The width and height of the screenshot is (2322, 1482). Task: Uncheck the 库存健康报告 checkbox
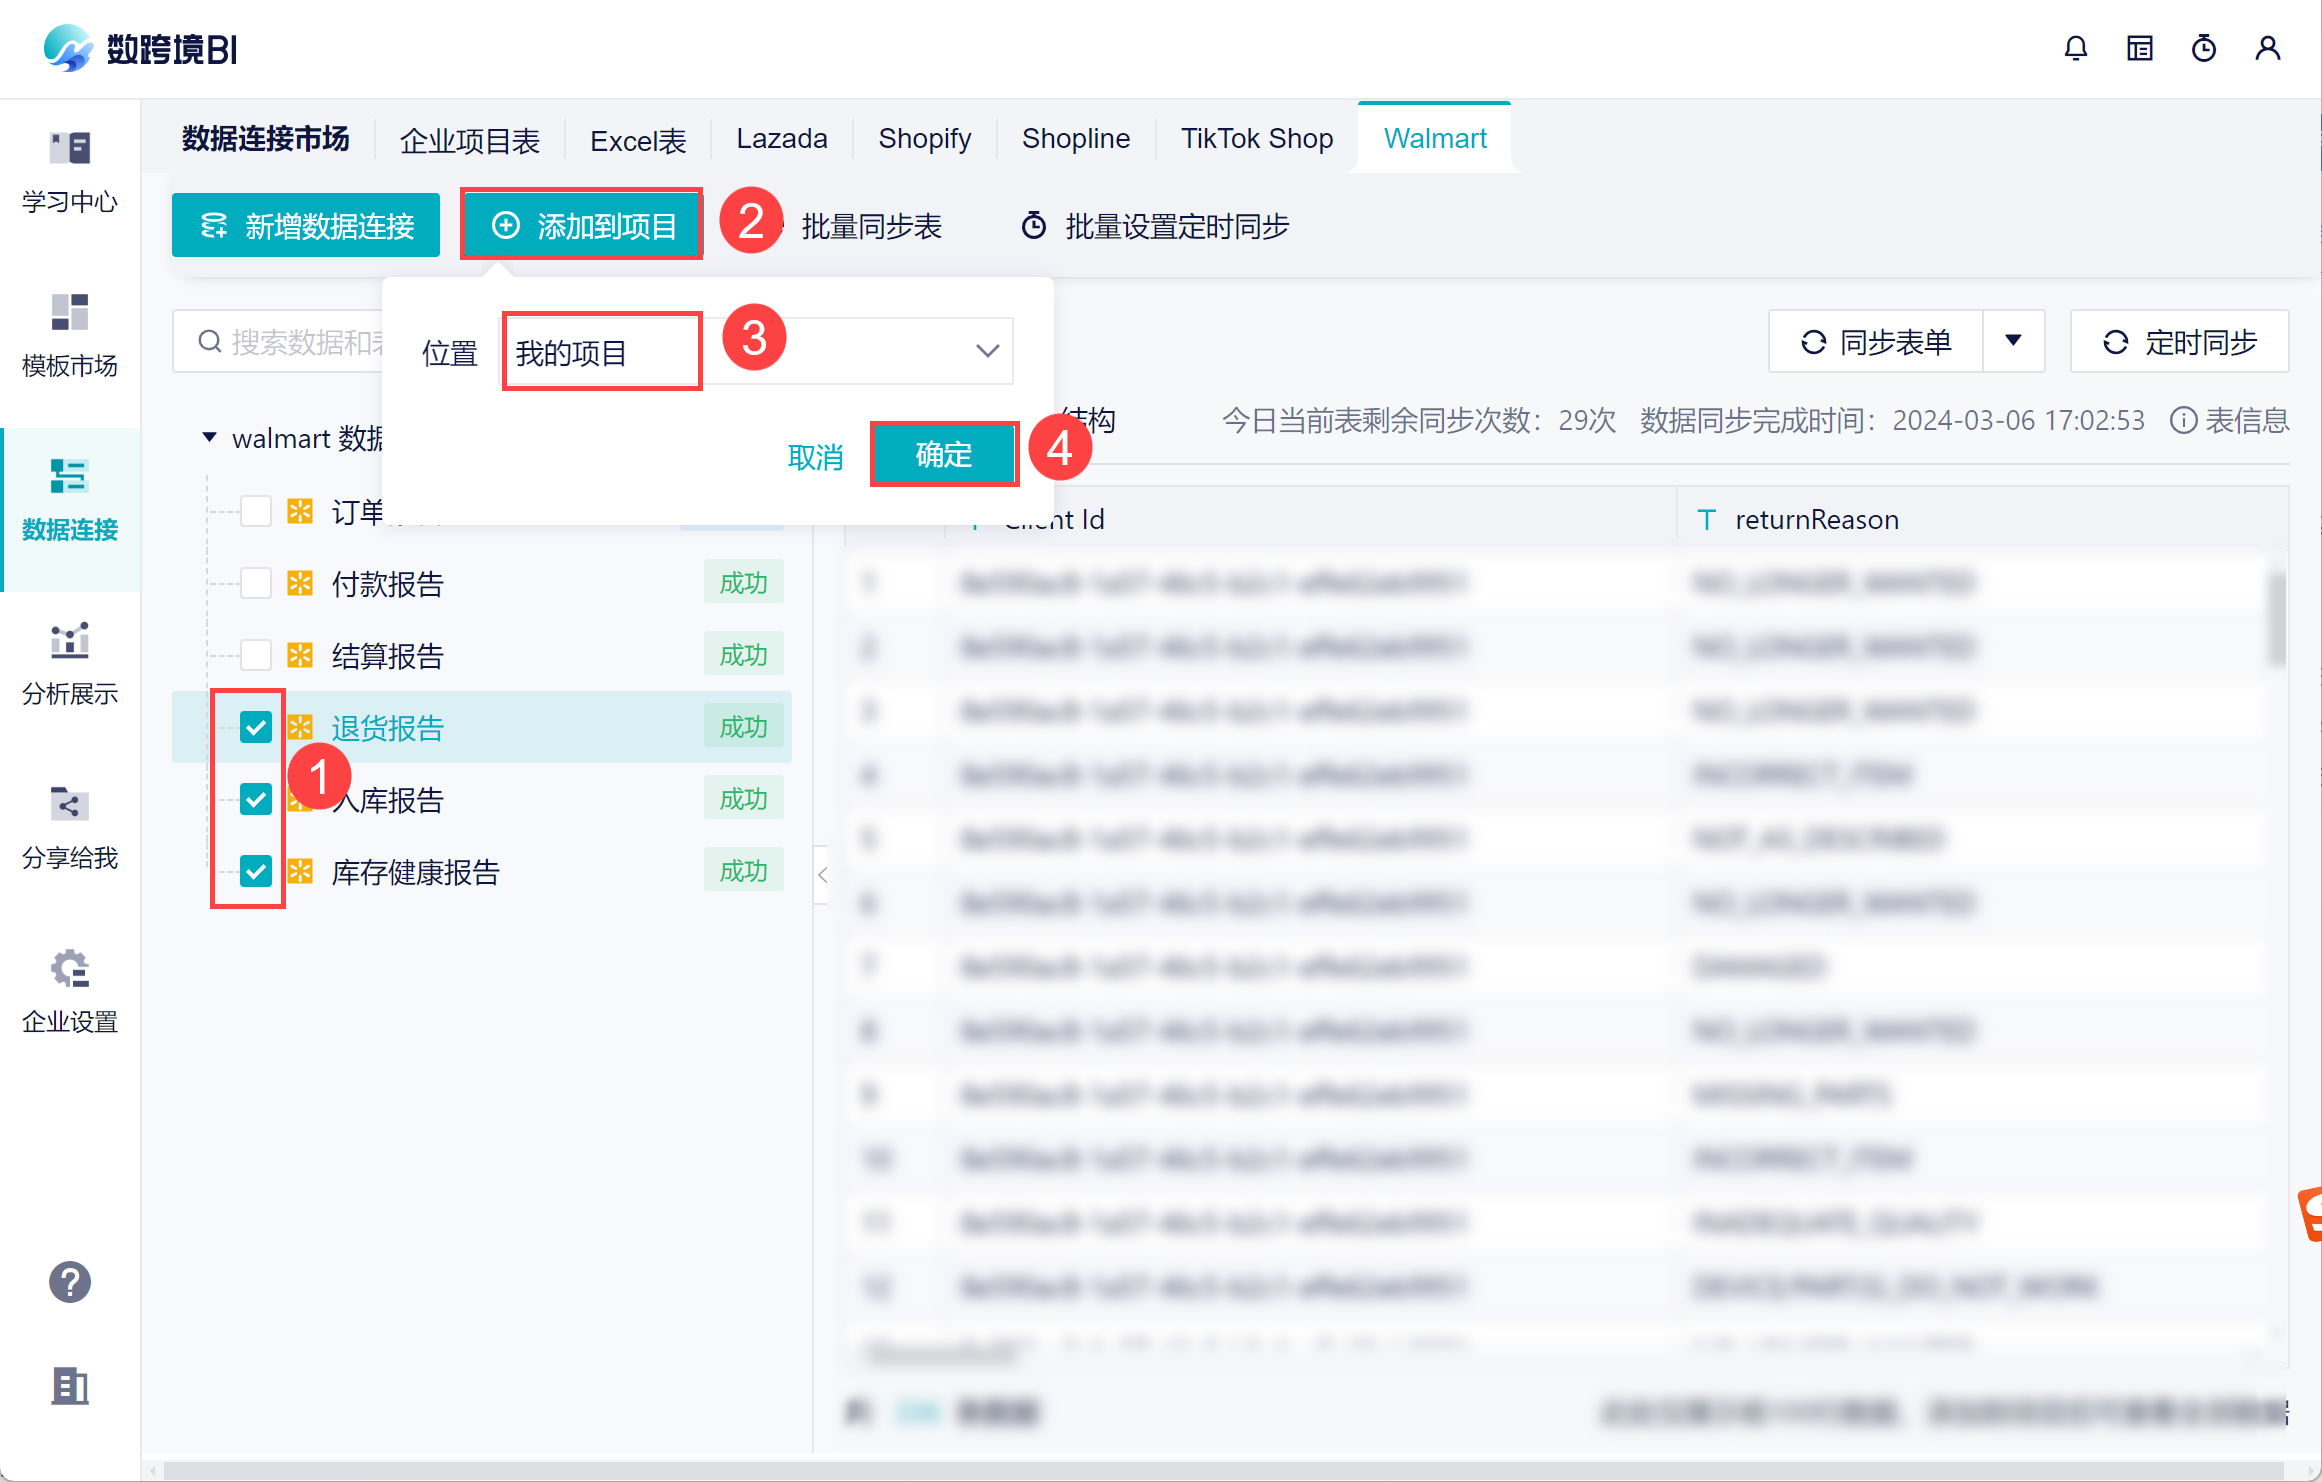pos(256,871)
